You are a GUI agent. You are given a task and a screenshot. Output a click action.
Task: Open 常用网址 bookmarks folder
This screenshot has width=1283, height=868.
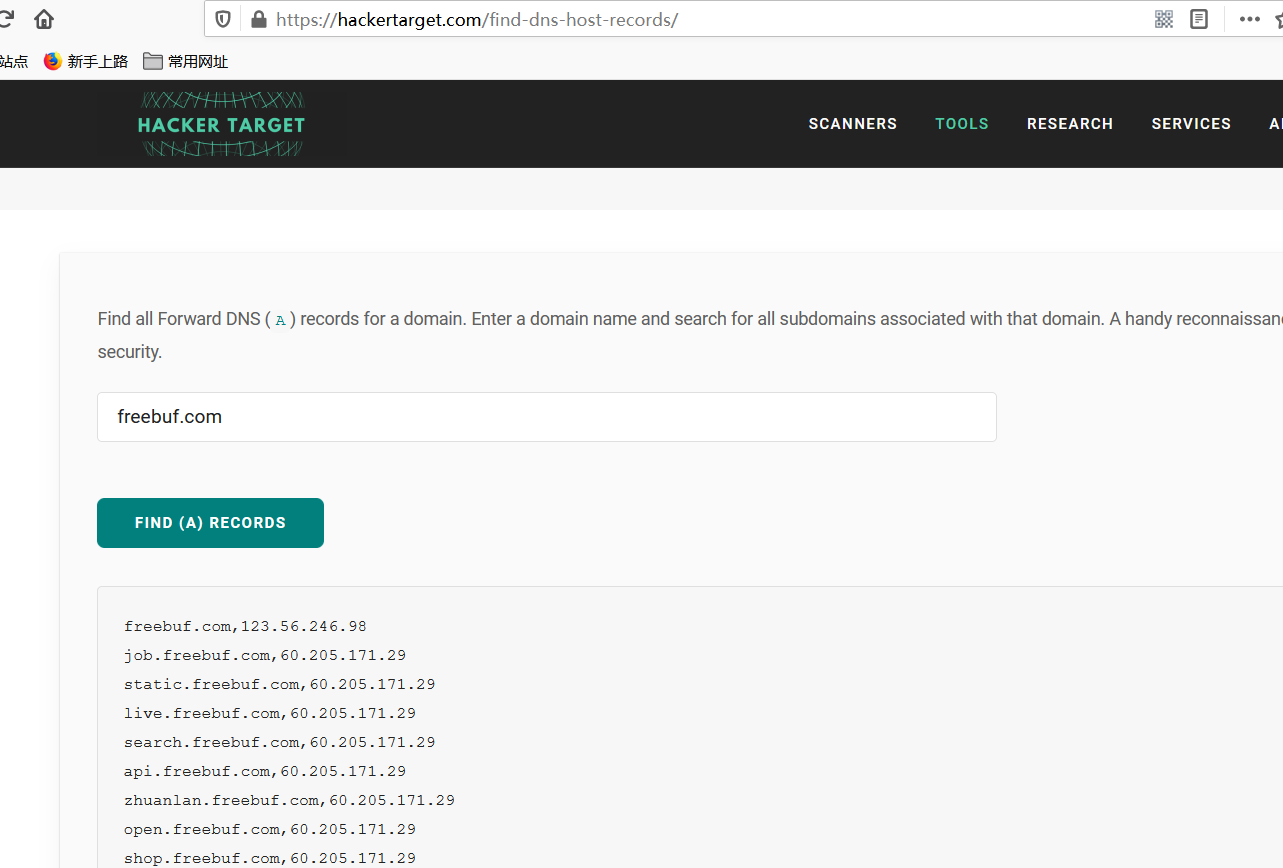coord(186,61)
